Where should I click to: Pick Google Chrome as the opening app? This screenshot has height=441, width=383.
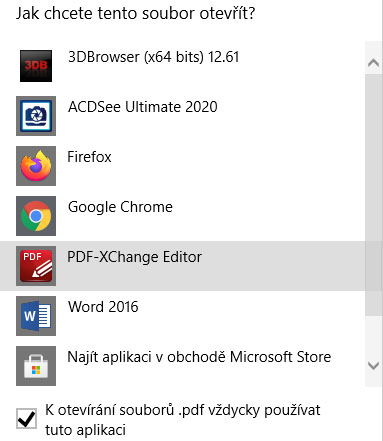pyautogui.click(x=182, y=216)
